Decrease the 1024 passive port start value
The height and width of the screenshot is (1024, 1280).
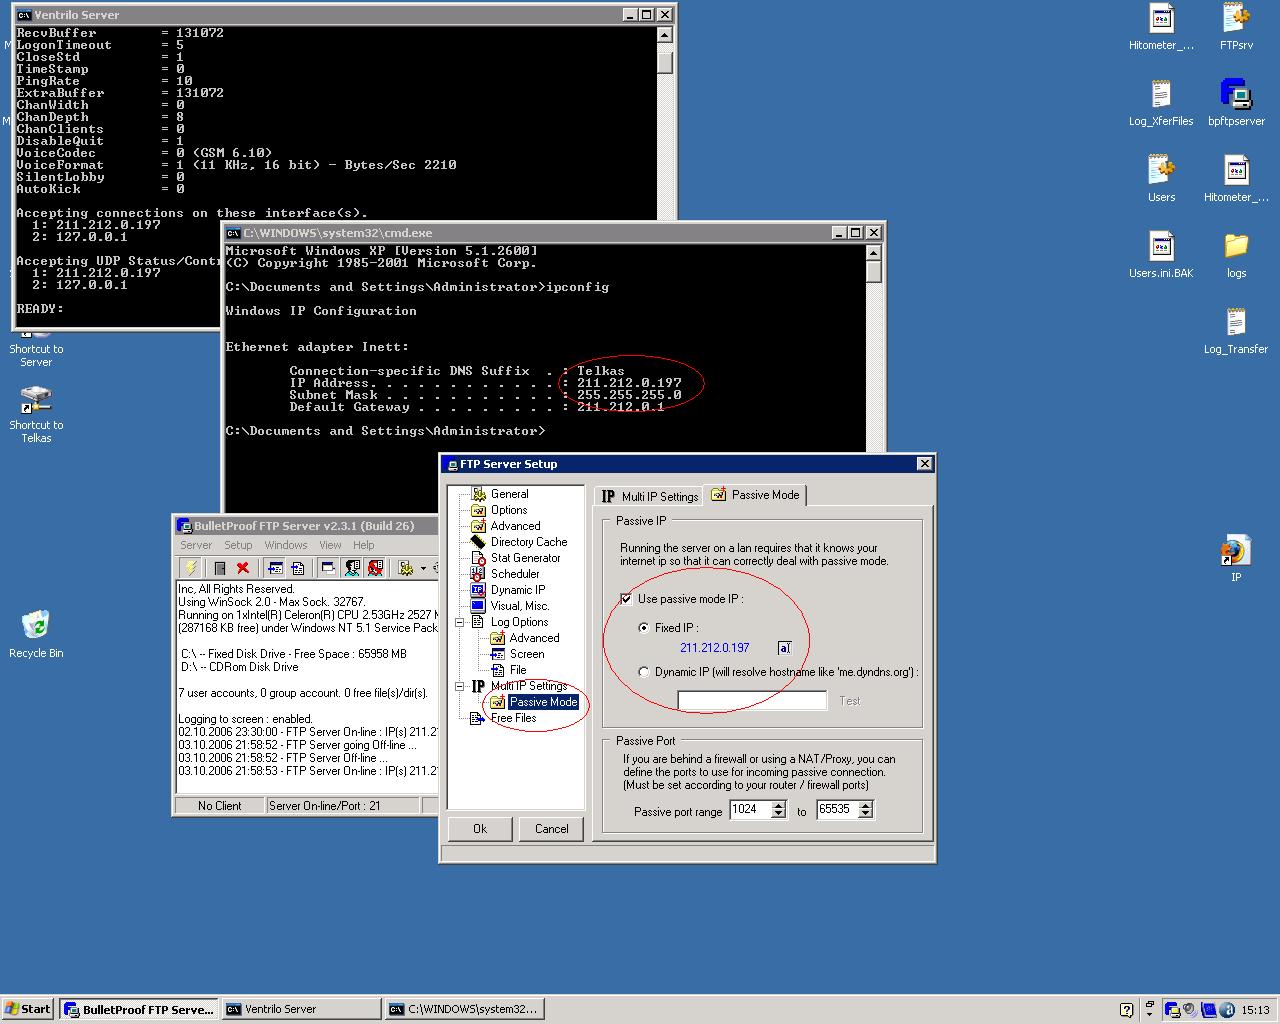pos(779,815)
